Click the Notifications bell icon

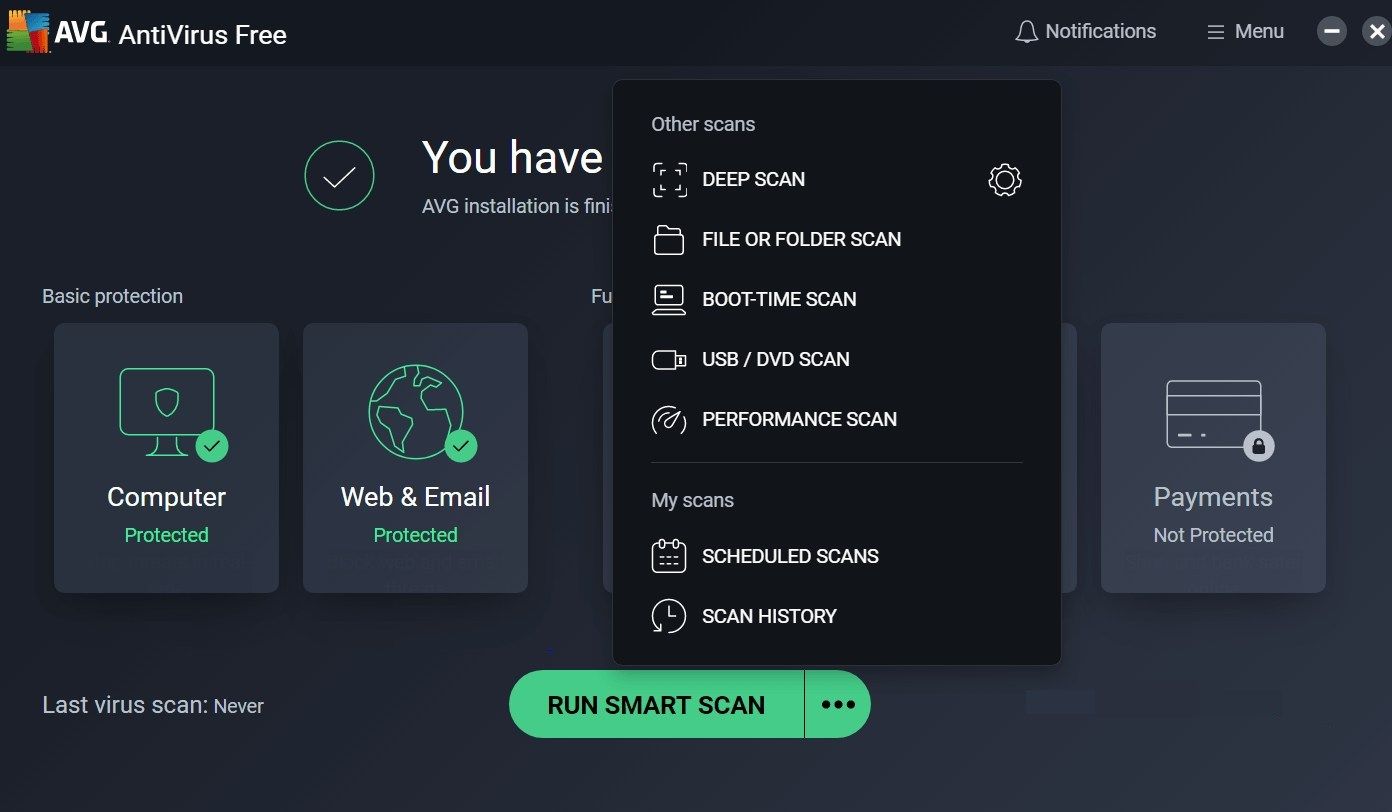1026,32
